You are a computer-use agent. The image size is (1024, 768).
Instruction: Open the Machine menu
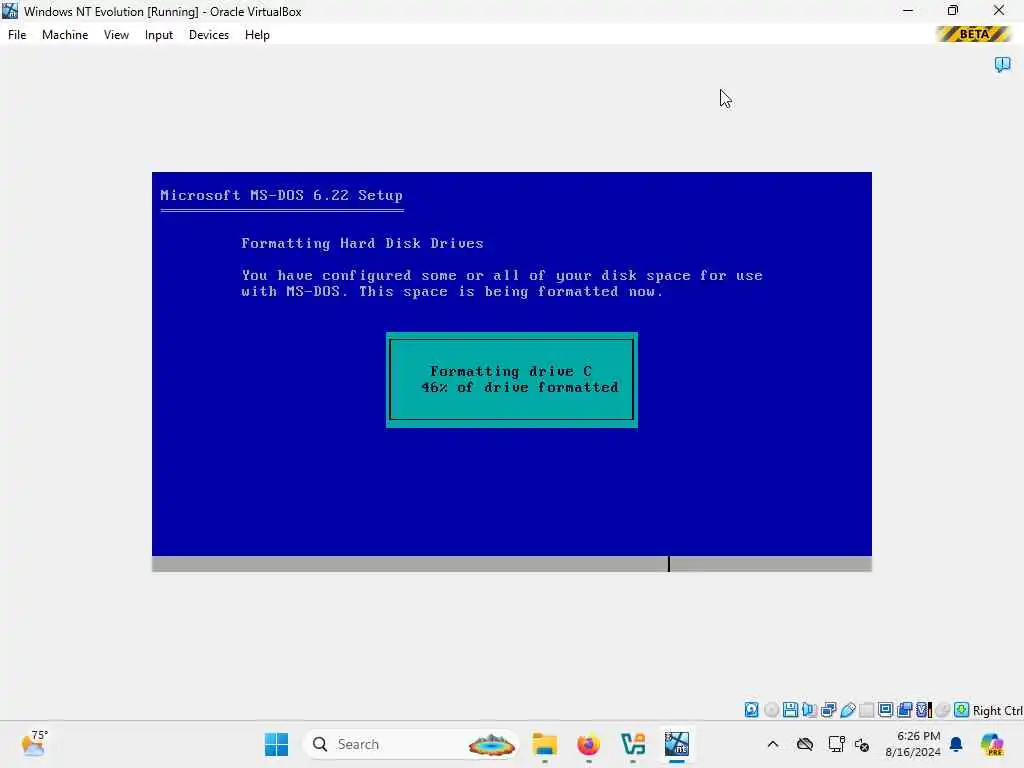pos(65,35)
